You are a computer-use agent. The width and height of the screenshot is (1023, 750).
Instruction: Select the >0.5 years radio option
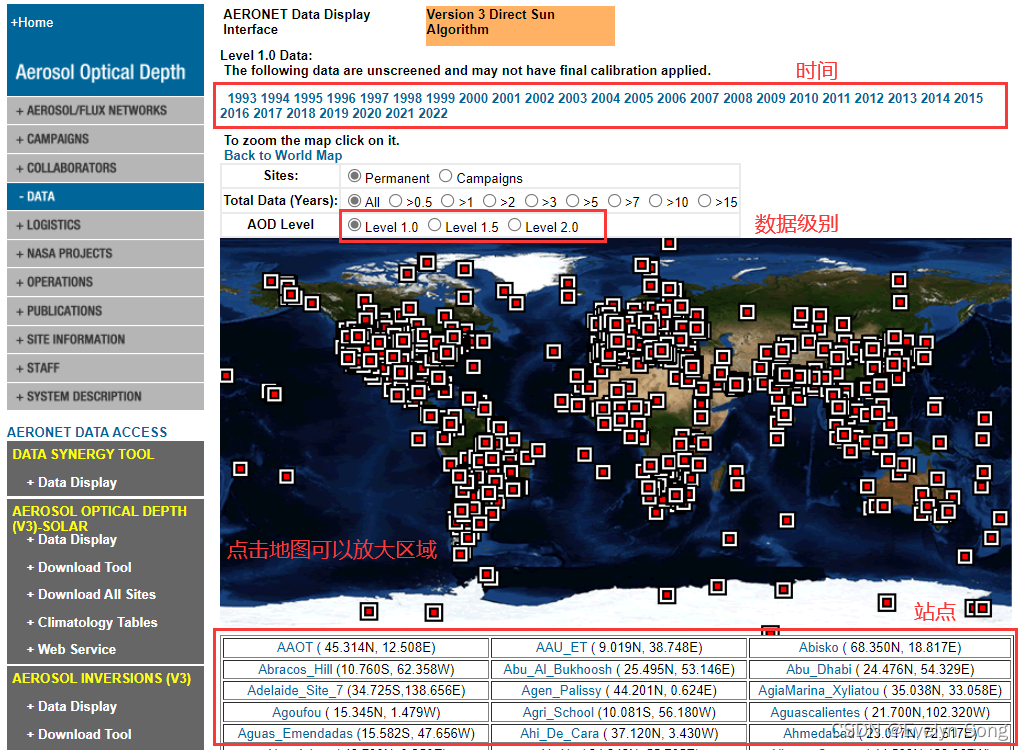pos(395,201)
